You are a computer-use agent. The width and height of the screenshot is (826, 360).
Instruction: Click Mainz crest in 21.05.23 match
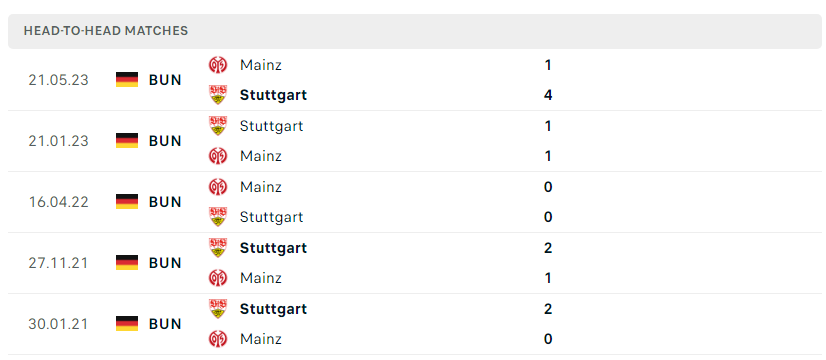[218, 65]
